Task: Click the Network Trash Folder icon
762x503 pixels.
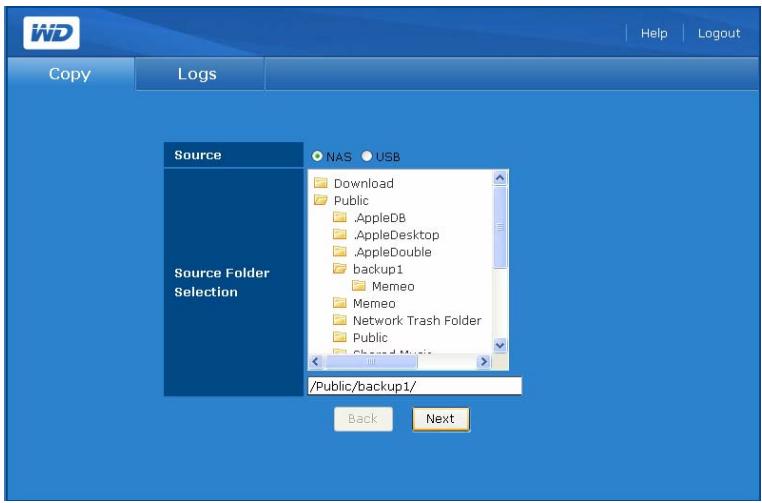Action: 340,320
